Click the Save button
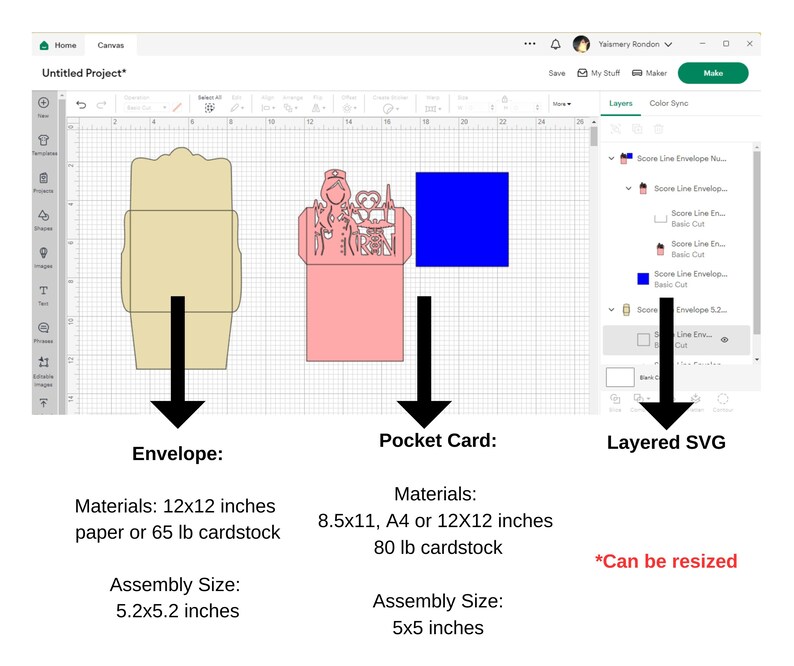This screenshot has width=794, height=666. tap(557, 73)
